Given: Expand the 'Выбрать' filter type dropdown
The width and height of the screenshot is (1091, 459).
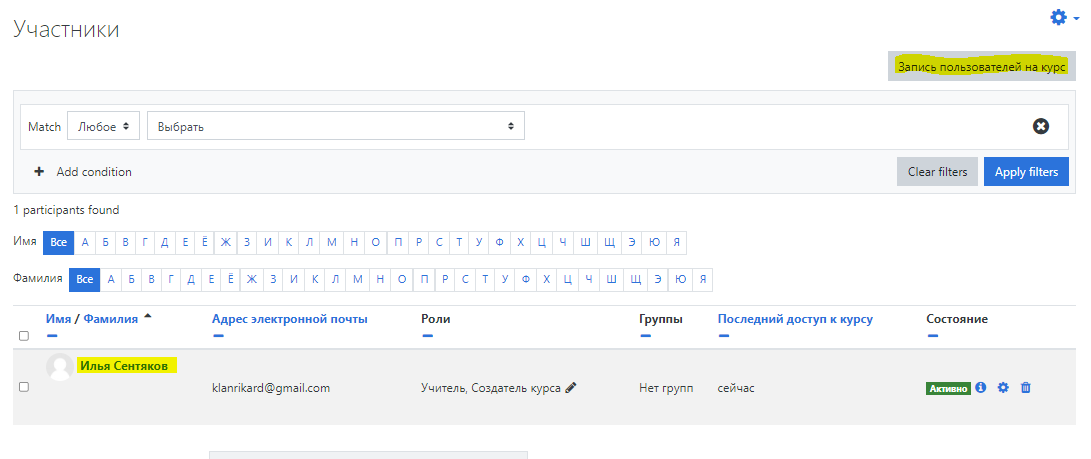Looking at the screenshot, I should click(335, 126).
